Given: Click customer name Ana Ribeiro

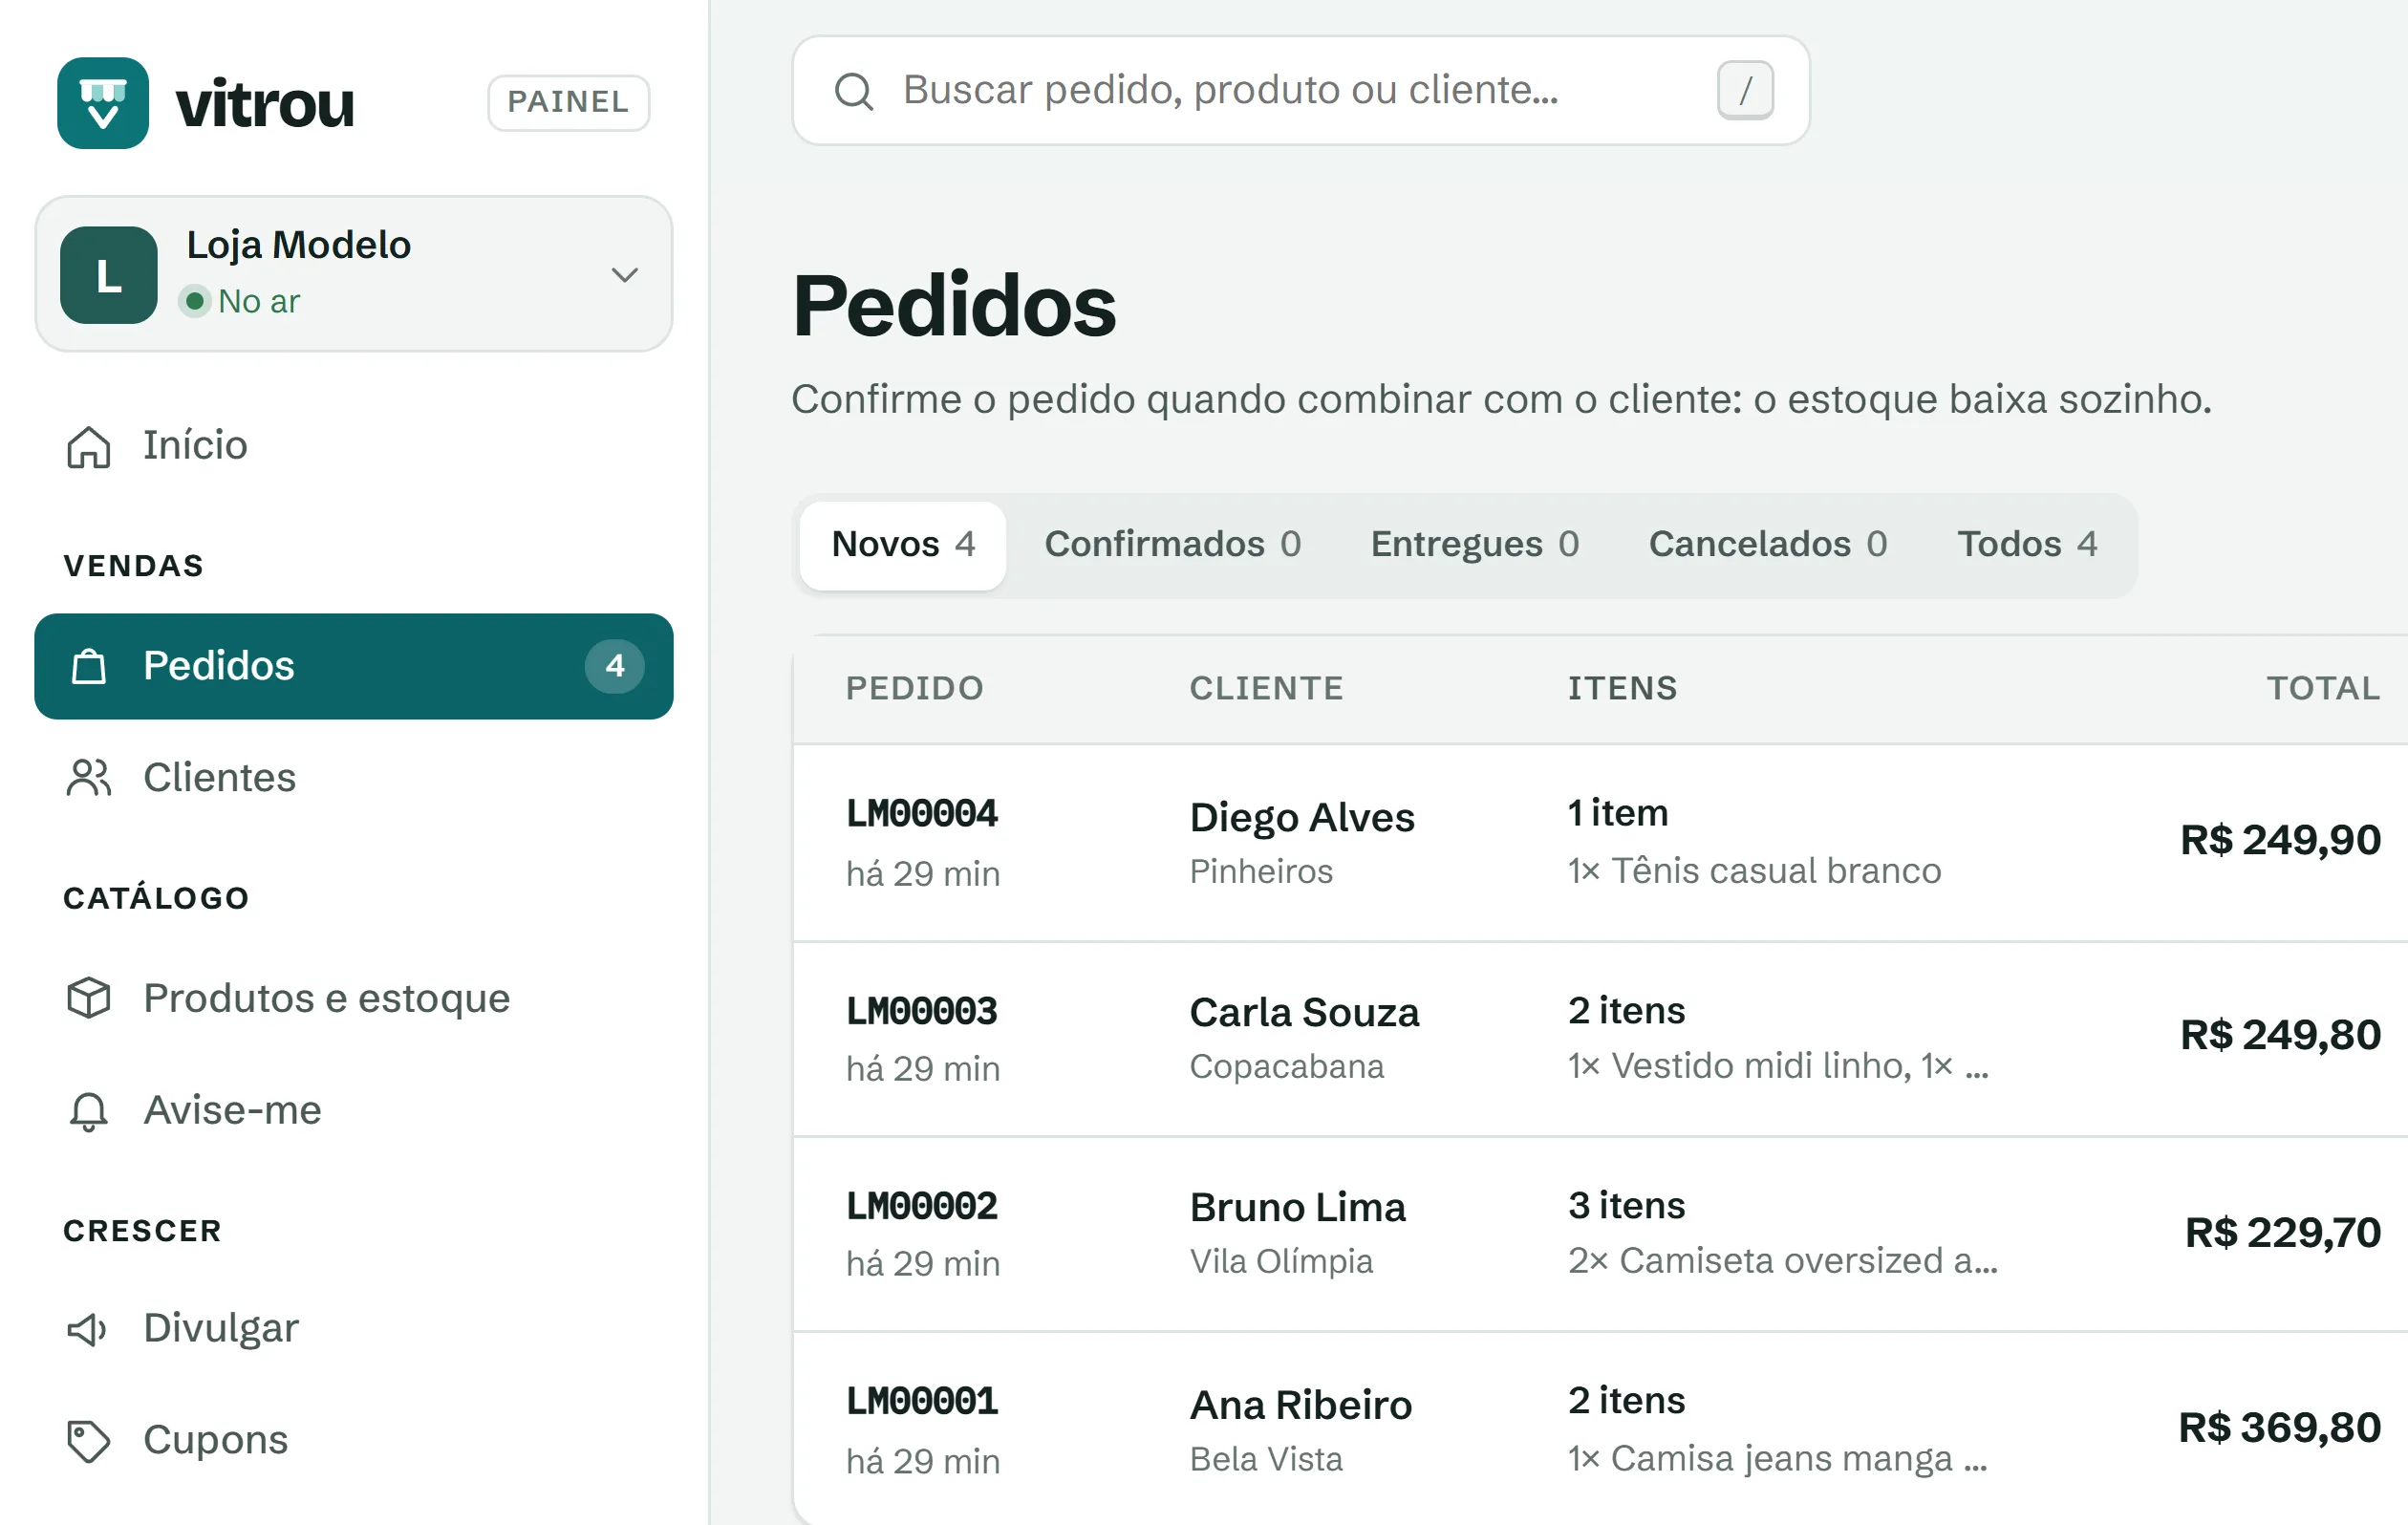Looking at the screenshot, I should [1300, 1405].
